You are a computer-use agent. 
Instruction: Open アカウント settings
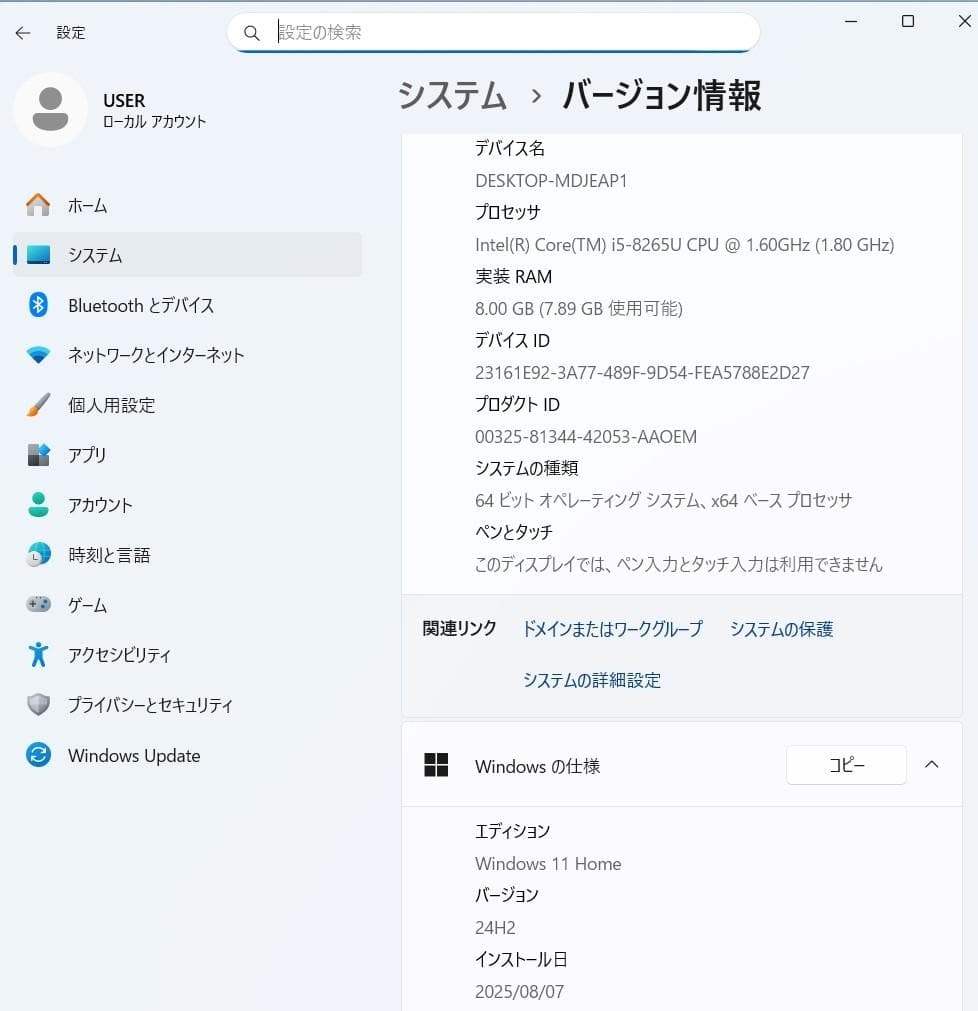(x=100, y=505)
